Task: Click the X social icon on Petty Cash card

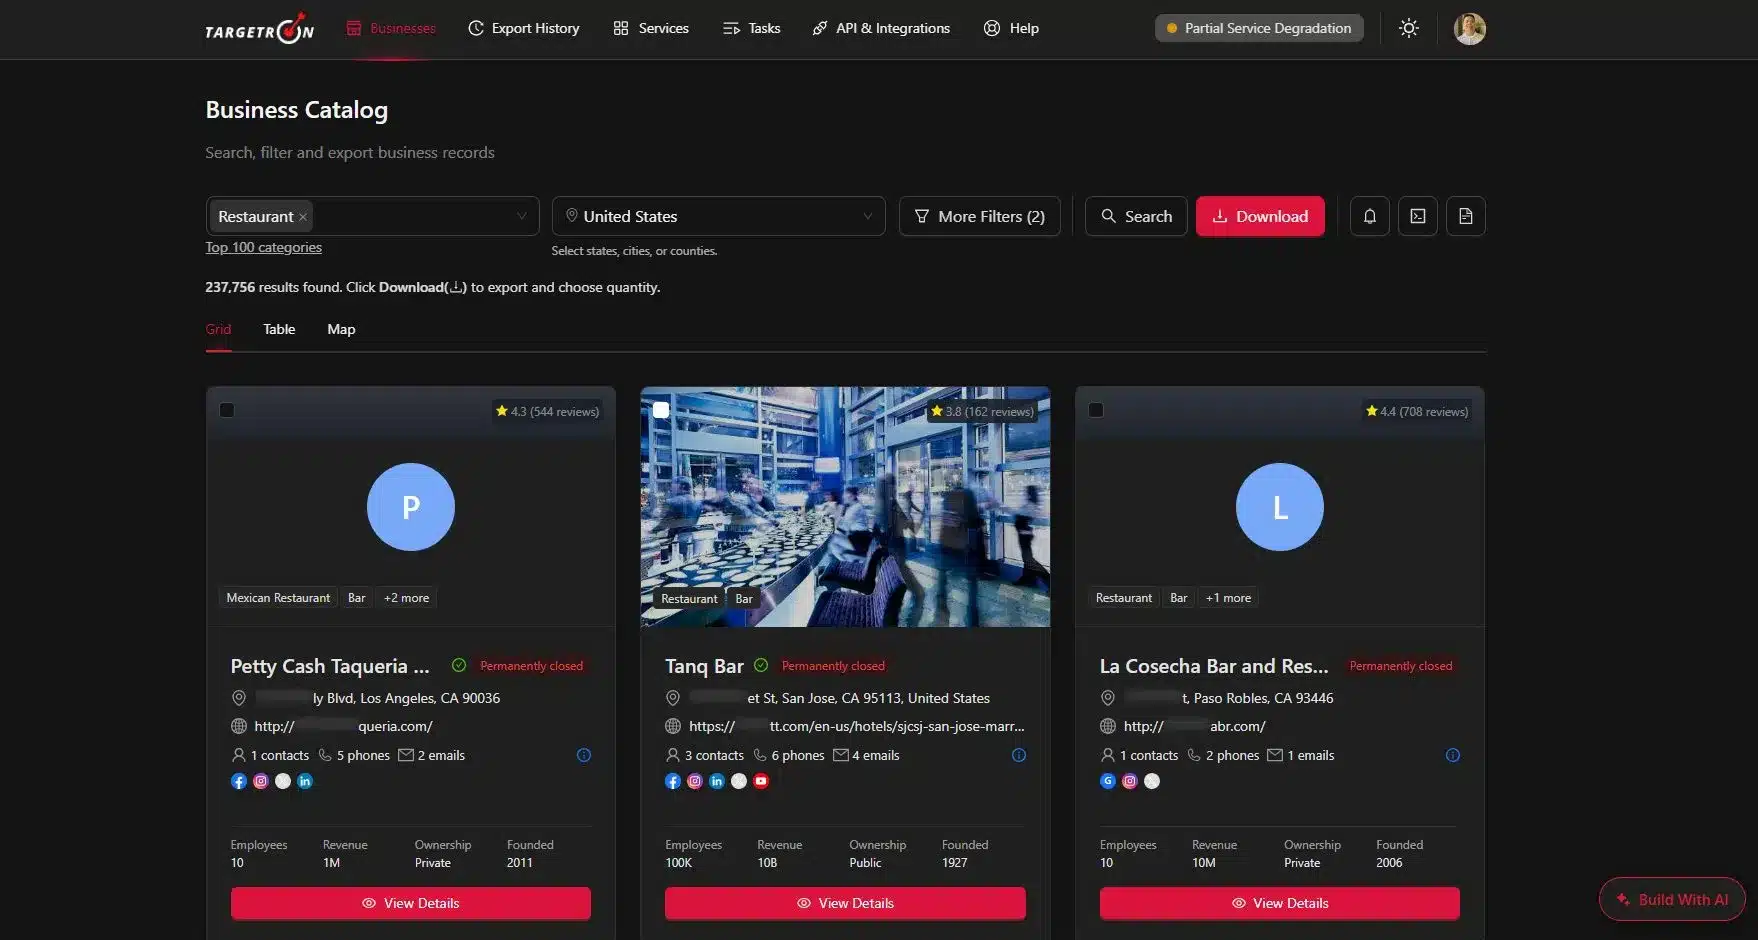Action: [283, 782]
